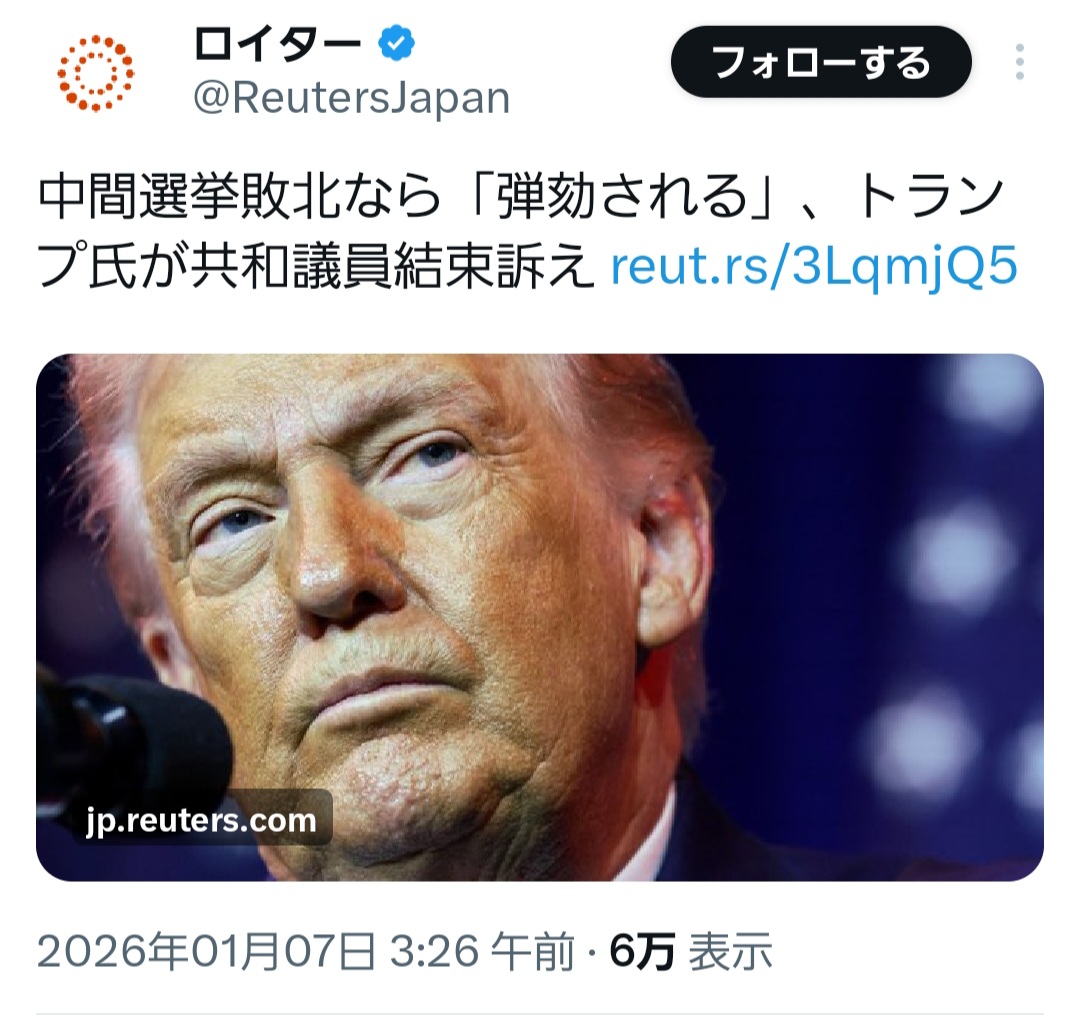Click the 6万 表示 view count
Viewport: 1080px width, 1021px height.
pos(691,951)
